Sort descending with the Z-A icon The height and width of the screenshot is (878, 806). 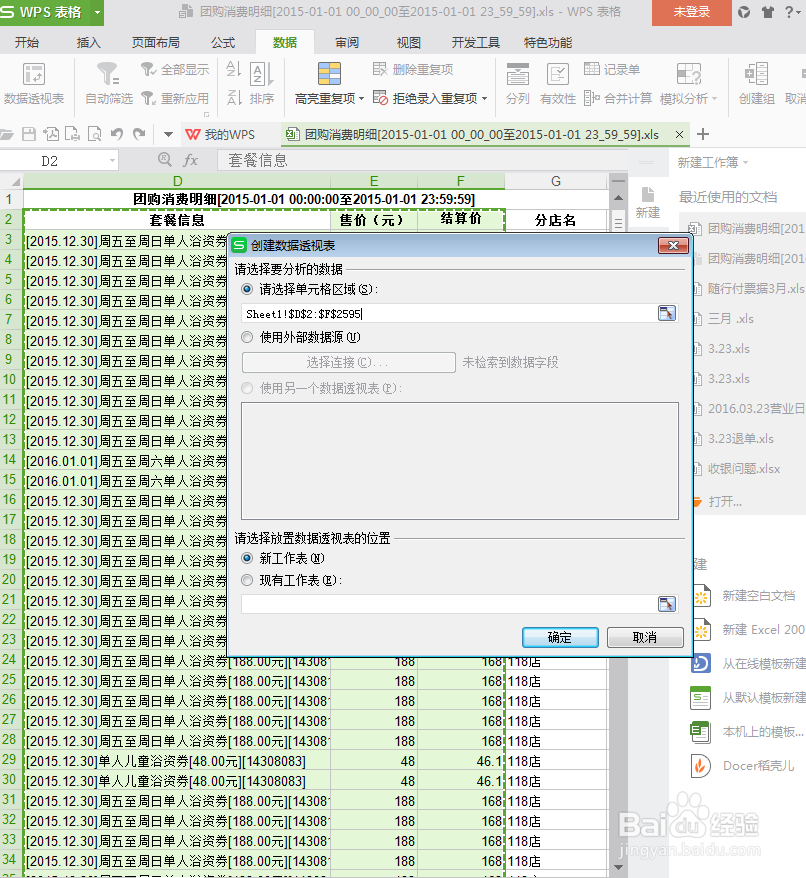click(x=234, y=99)
